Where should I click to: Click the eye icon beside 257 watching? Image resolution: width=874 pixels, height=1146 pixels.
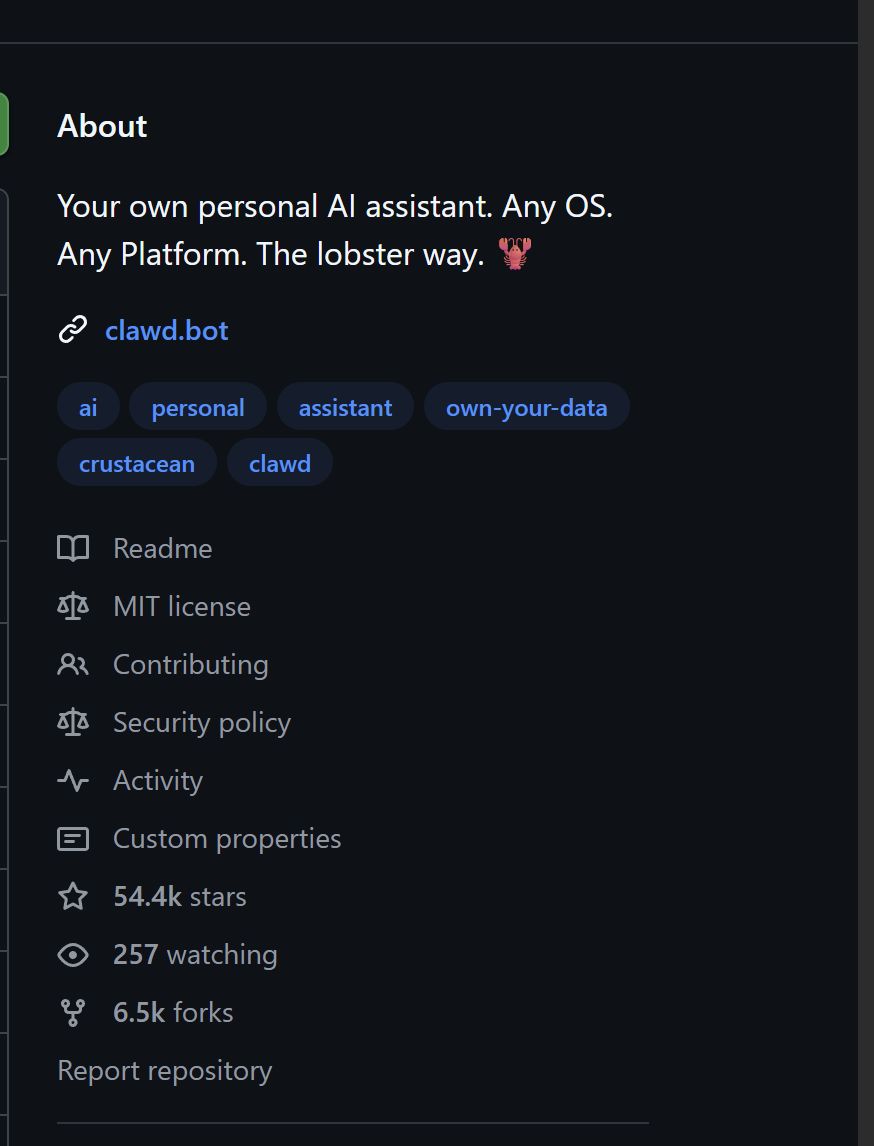point(73,954)
